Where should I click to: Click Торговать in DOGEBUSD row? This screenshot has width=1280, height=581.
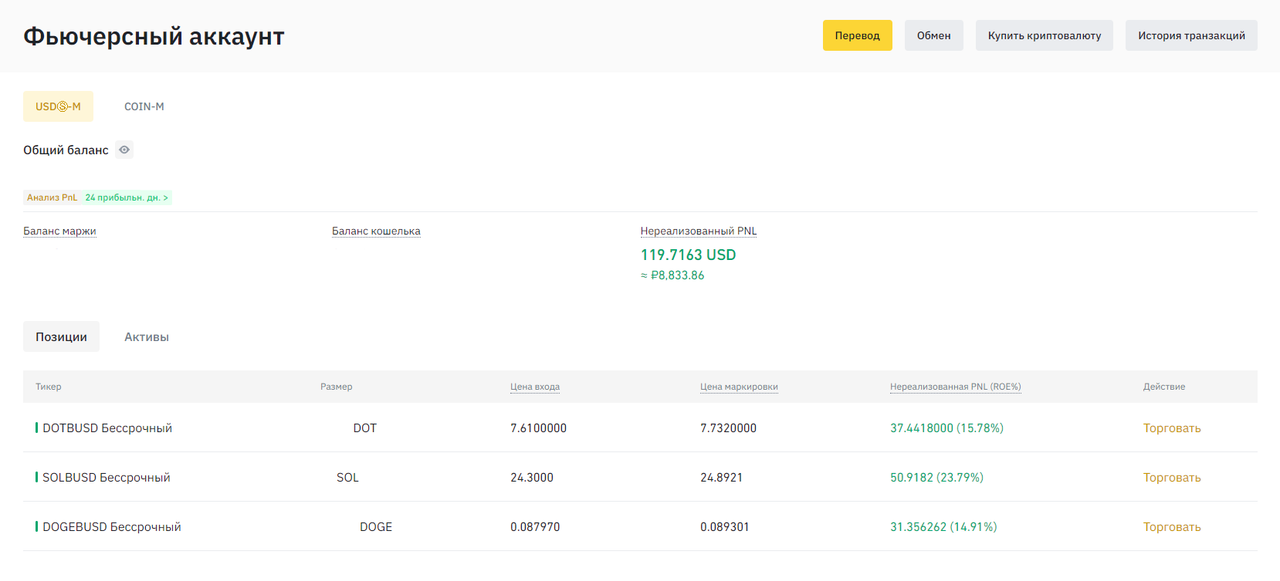[x=1172, y=527]
